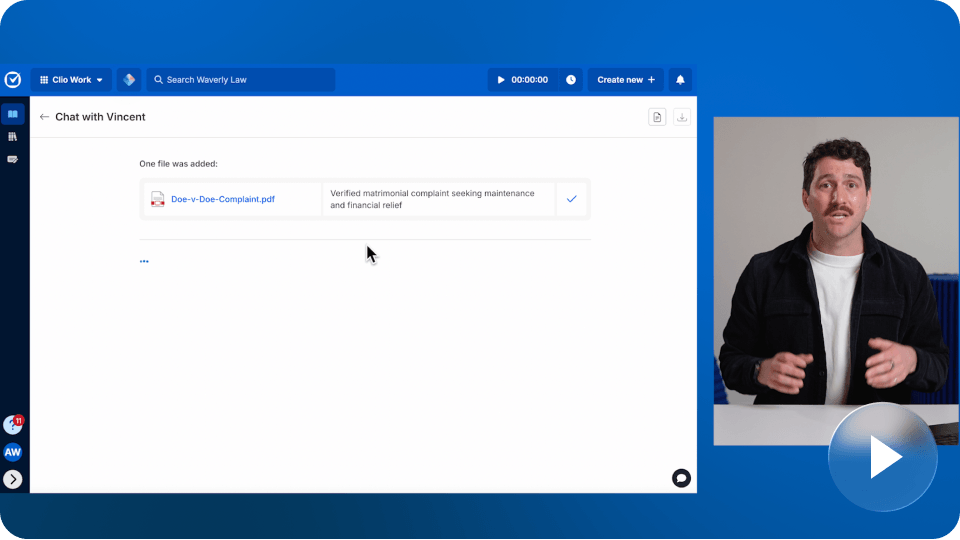Click the Create new button

[626, 80]
